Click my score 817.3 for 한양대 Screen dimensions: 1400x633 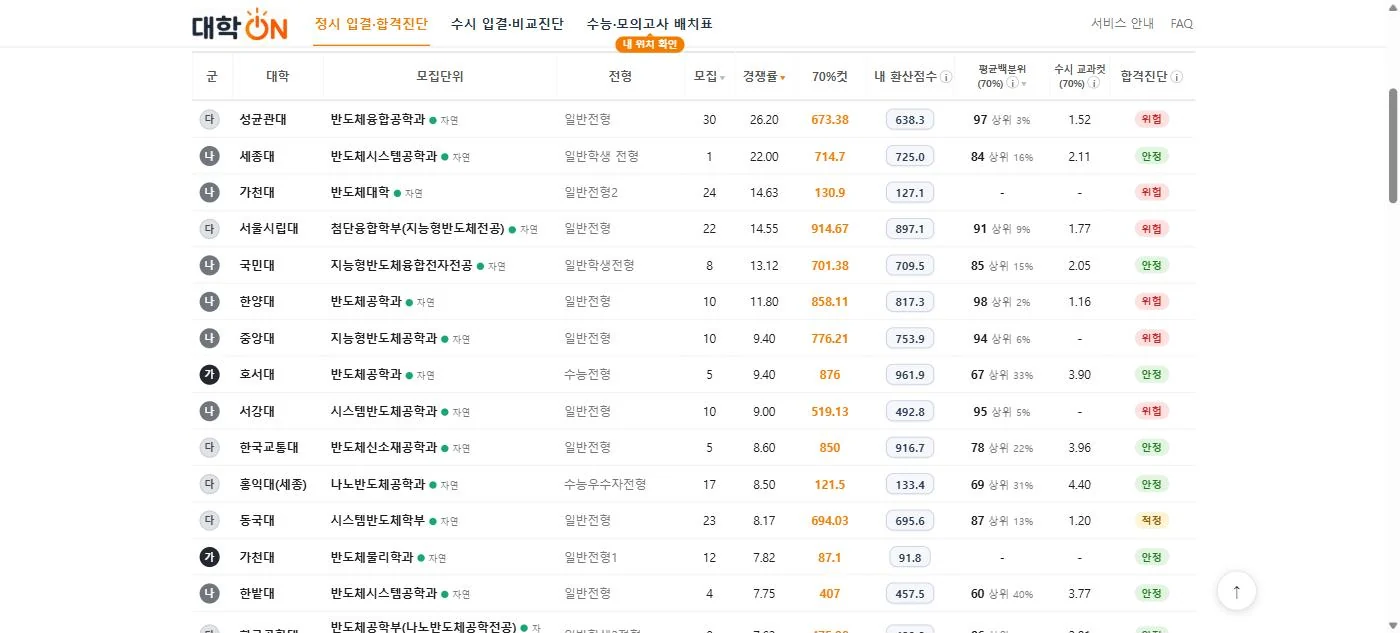pyautogui.click(x=910, y=301)
